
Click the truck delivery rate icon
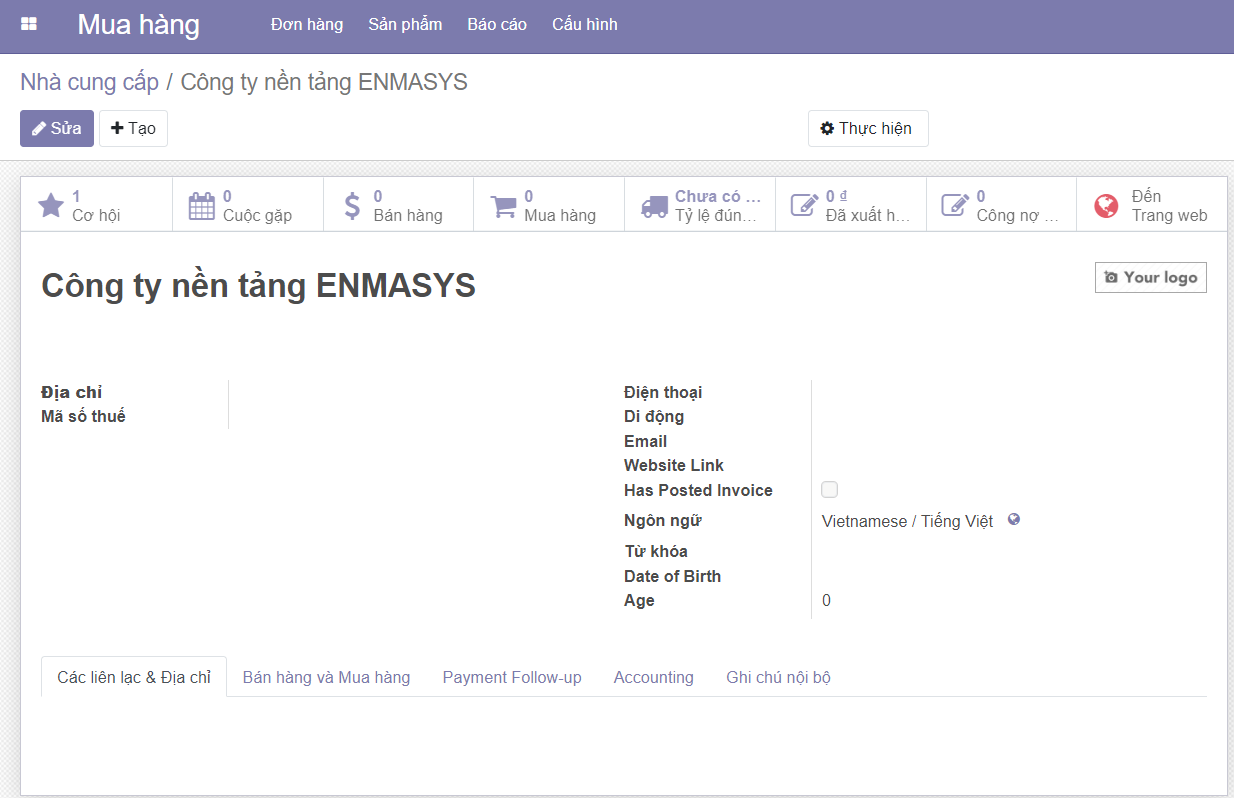click(x=654, y=206)
